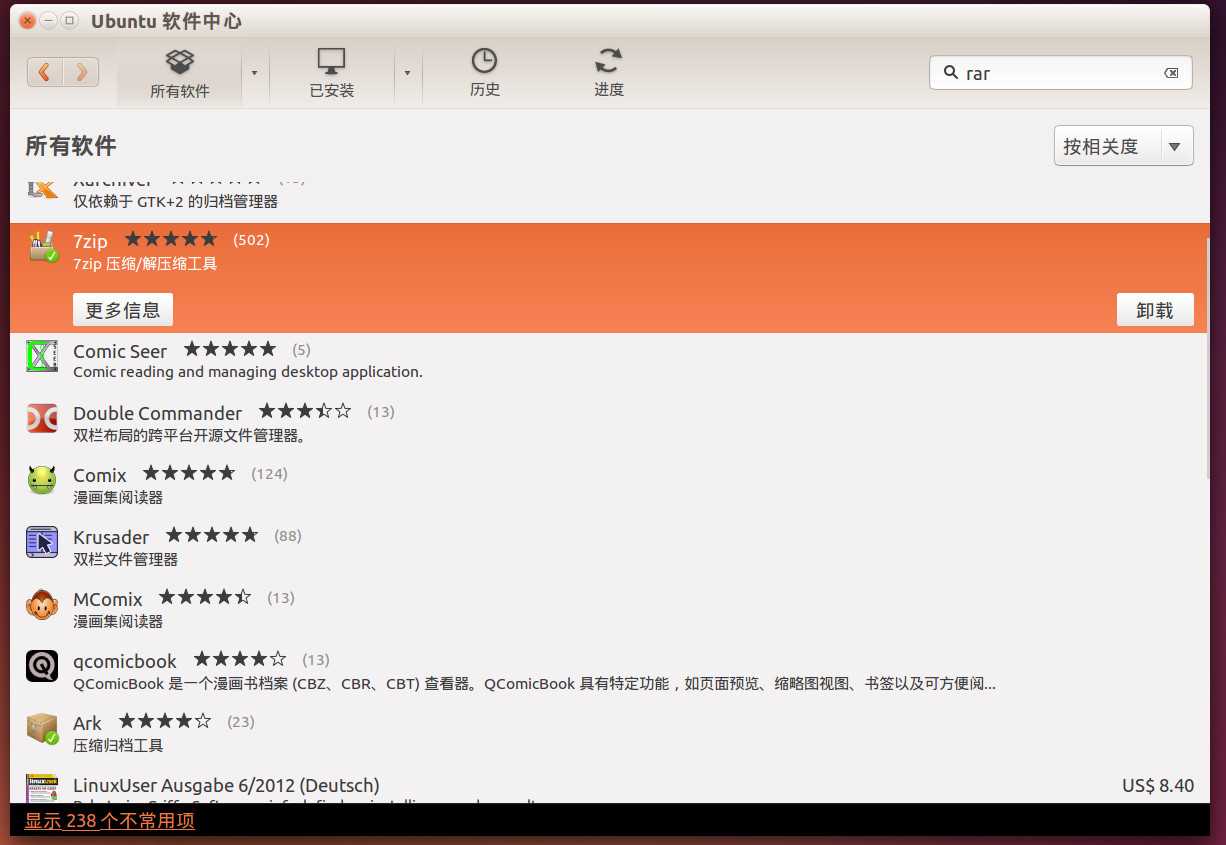The width and height of the screenshot is (1226, 845).
Task: Switch to the 已安装 (Installed) view
Action: click(332, 74)
